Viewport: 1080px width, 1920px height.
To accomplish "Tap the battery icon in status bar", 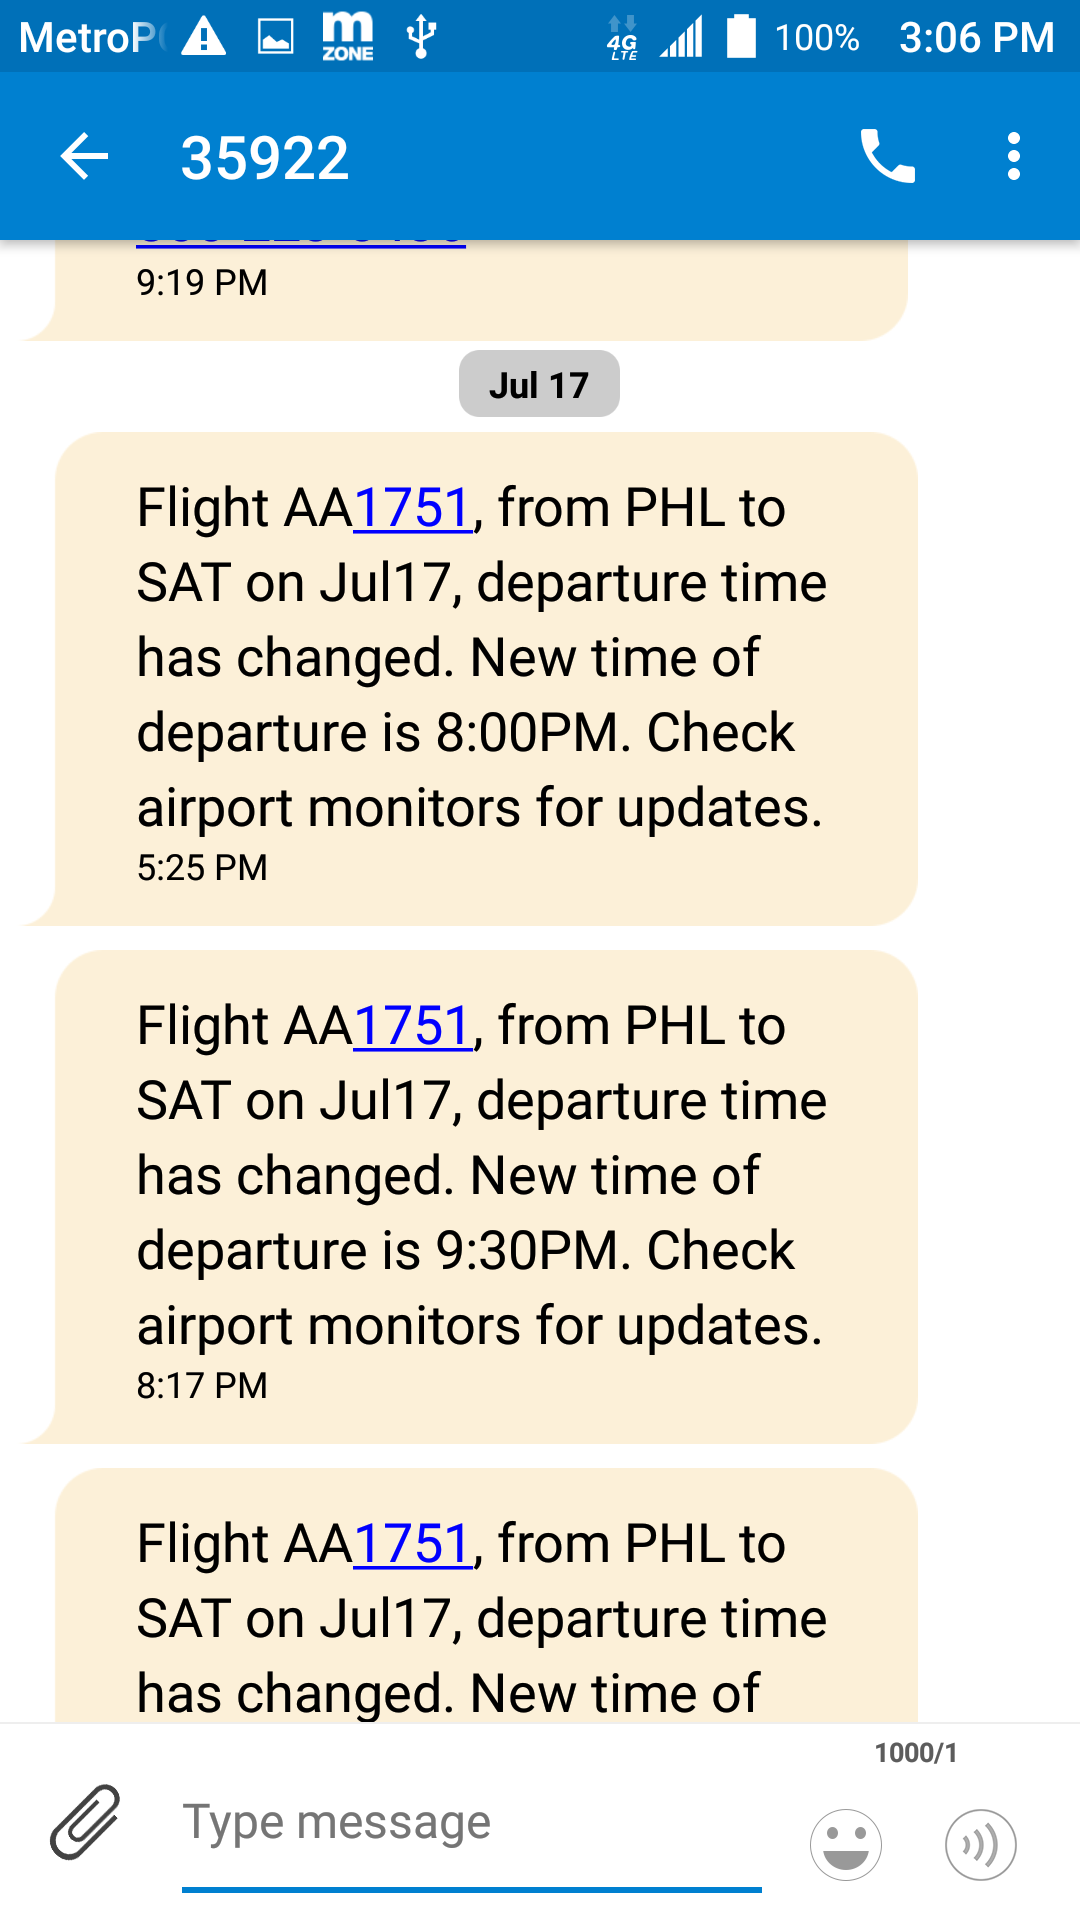I will click(741, 38).
